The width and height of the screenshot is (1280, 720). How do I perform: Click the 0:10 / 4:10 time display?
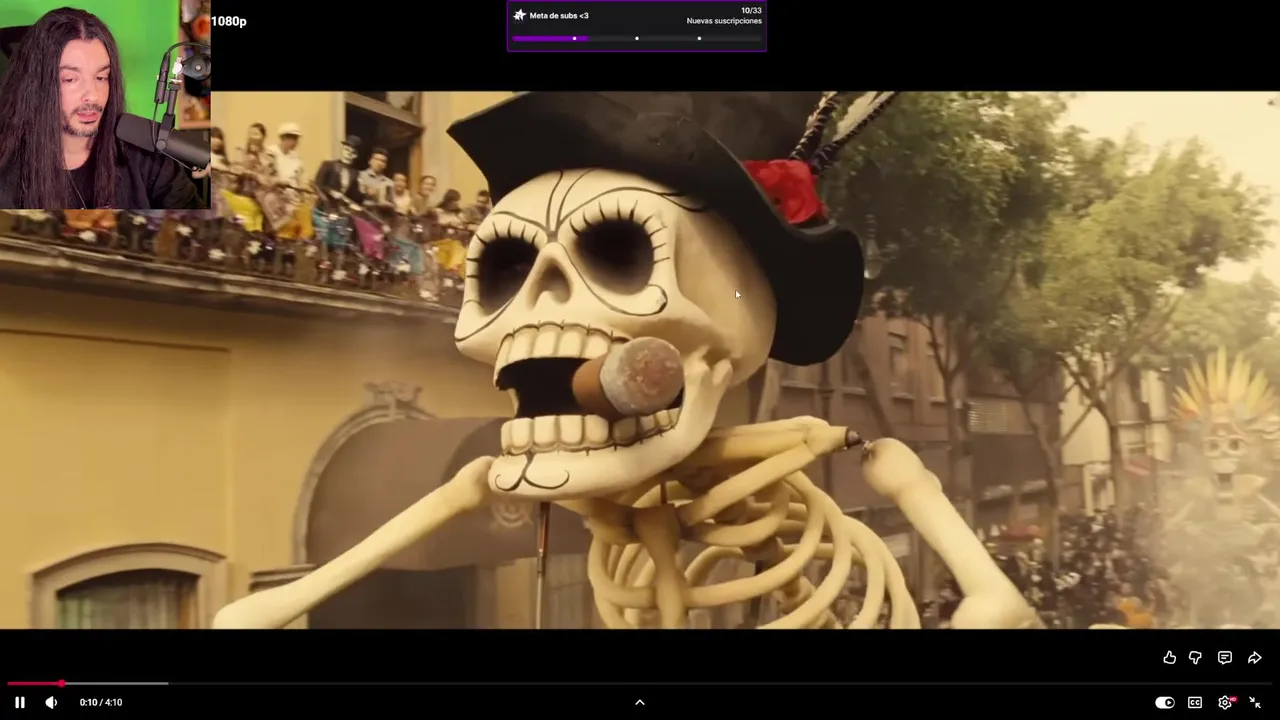[x=101, y=702]
